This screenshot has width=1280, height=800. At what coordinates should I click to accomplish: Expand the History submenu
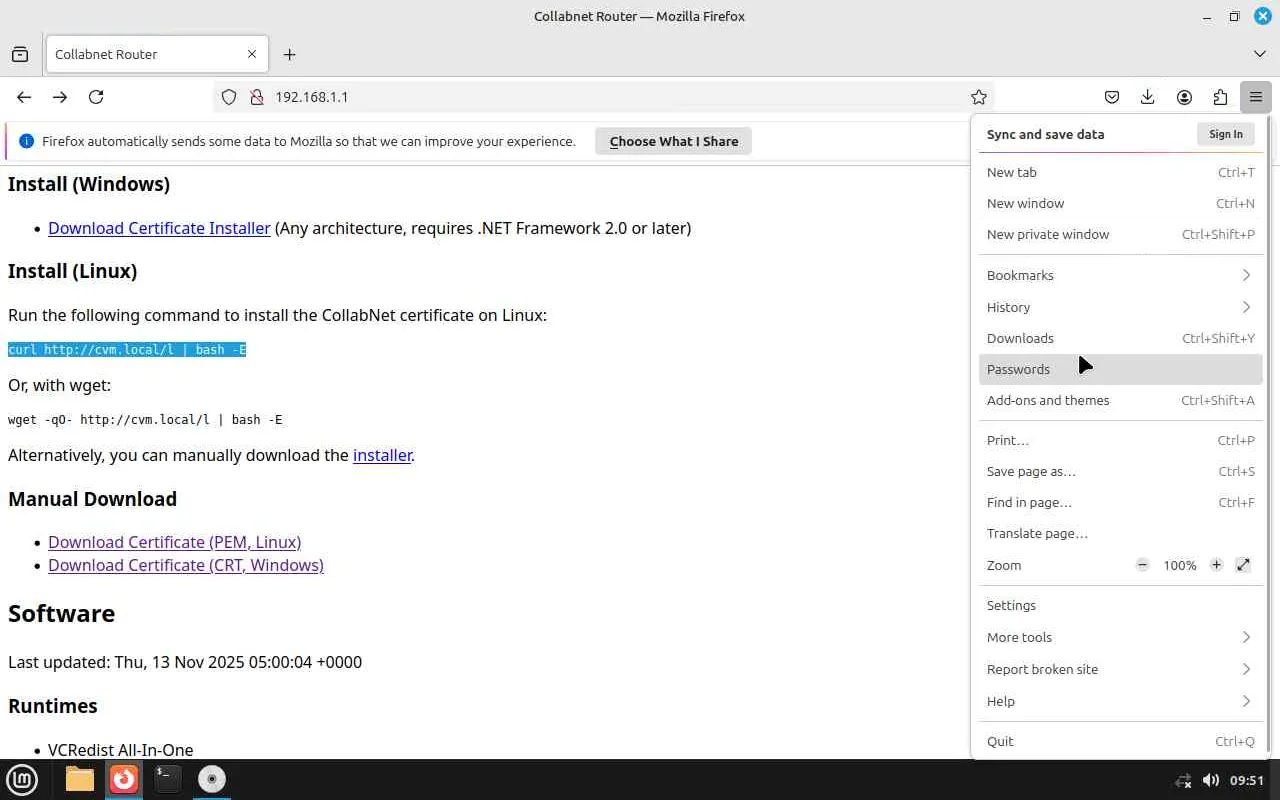pos(1120,307)
